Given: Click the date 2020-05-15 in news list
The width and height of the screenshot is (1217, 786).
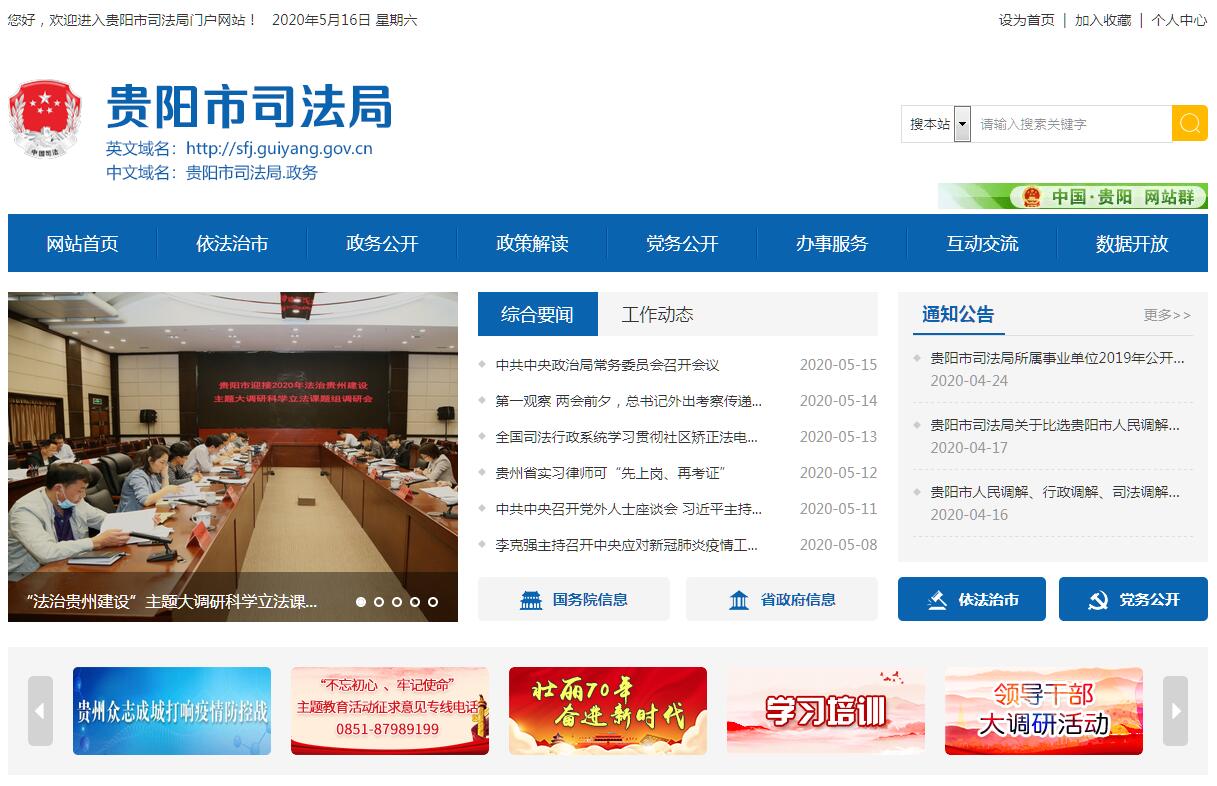Looking at the screenshot, I should [x=838, y=365].
